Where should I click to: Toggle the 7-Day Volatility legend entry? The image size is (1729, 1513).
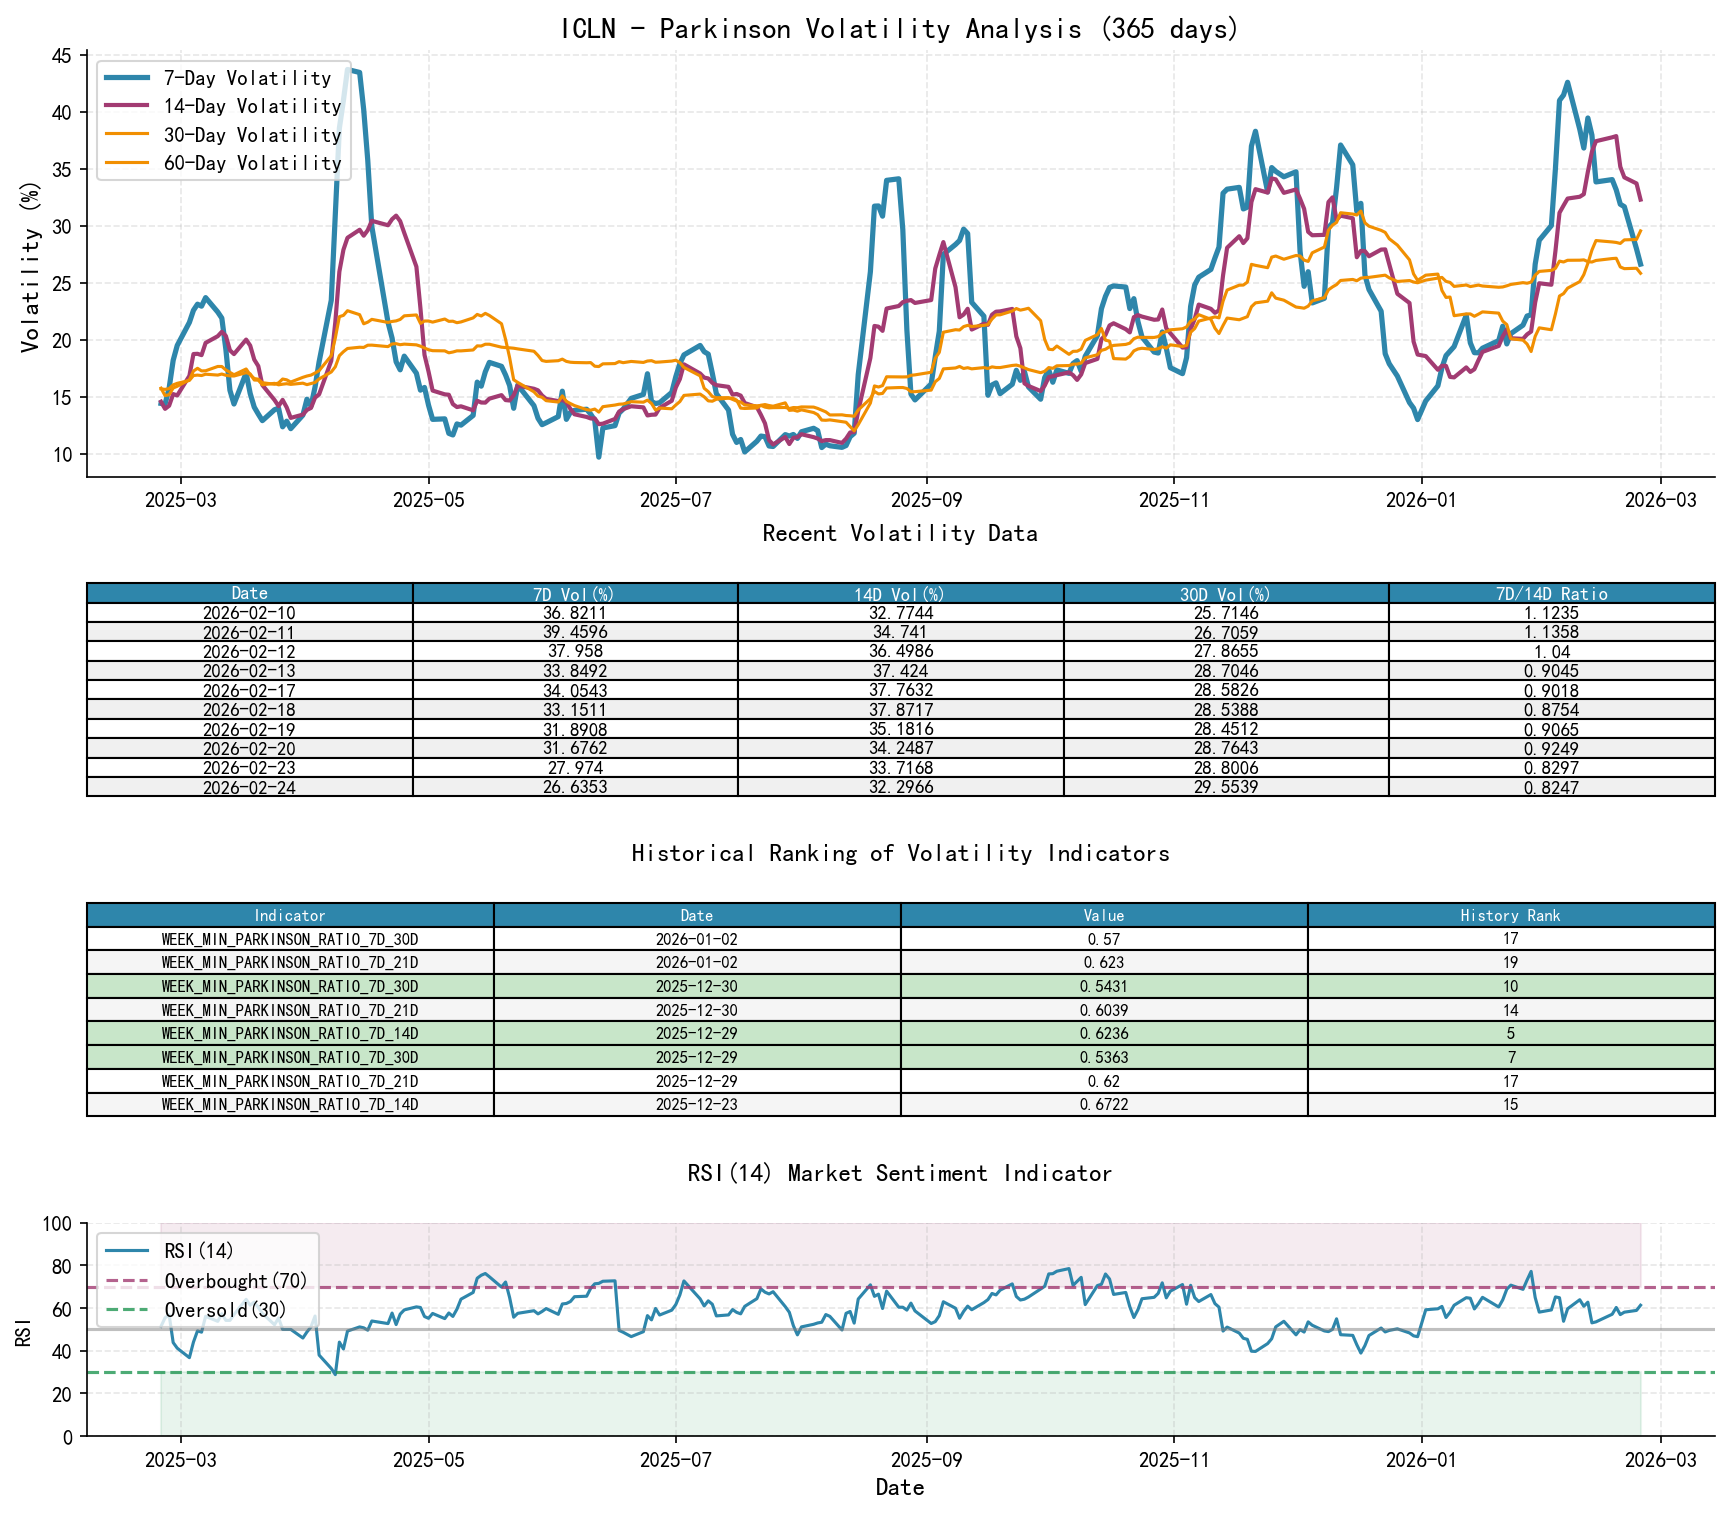click(x=248, y=78)
